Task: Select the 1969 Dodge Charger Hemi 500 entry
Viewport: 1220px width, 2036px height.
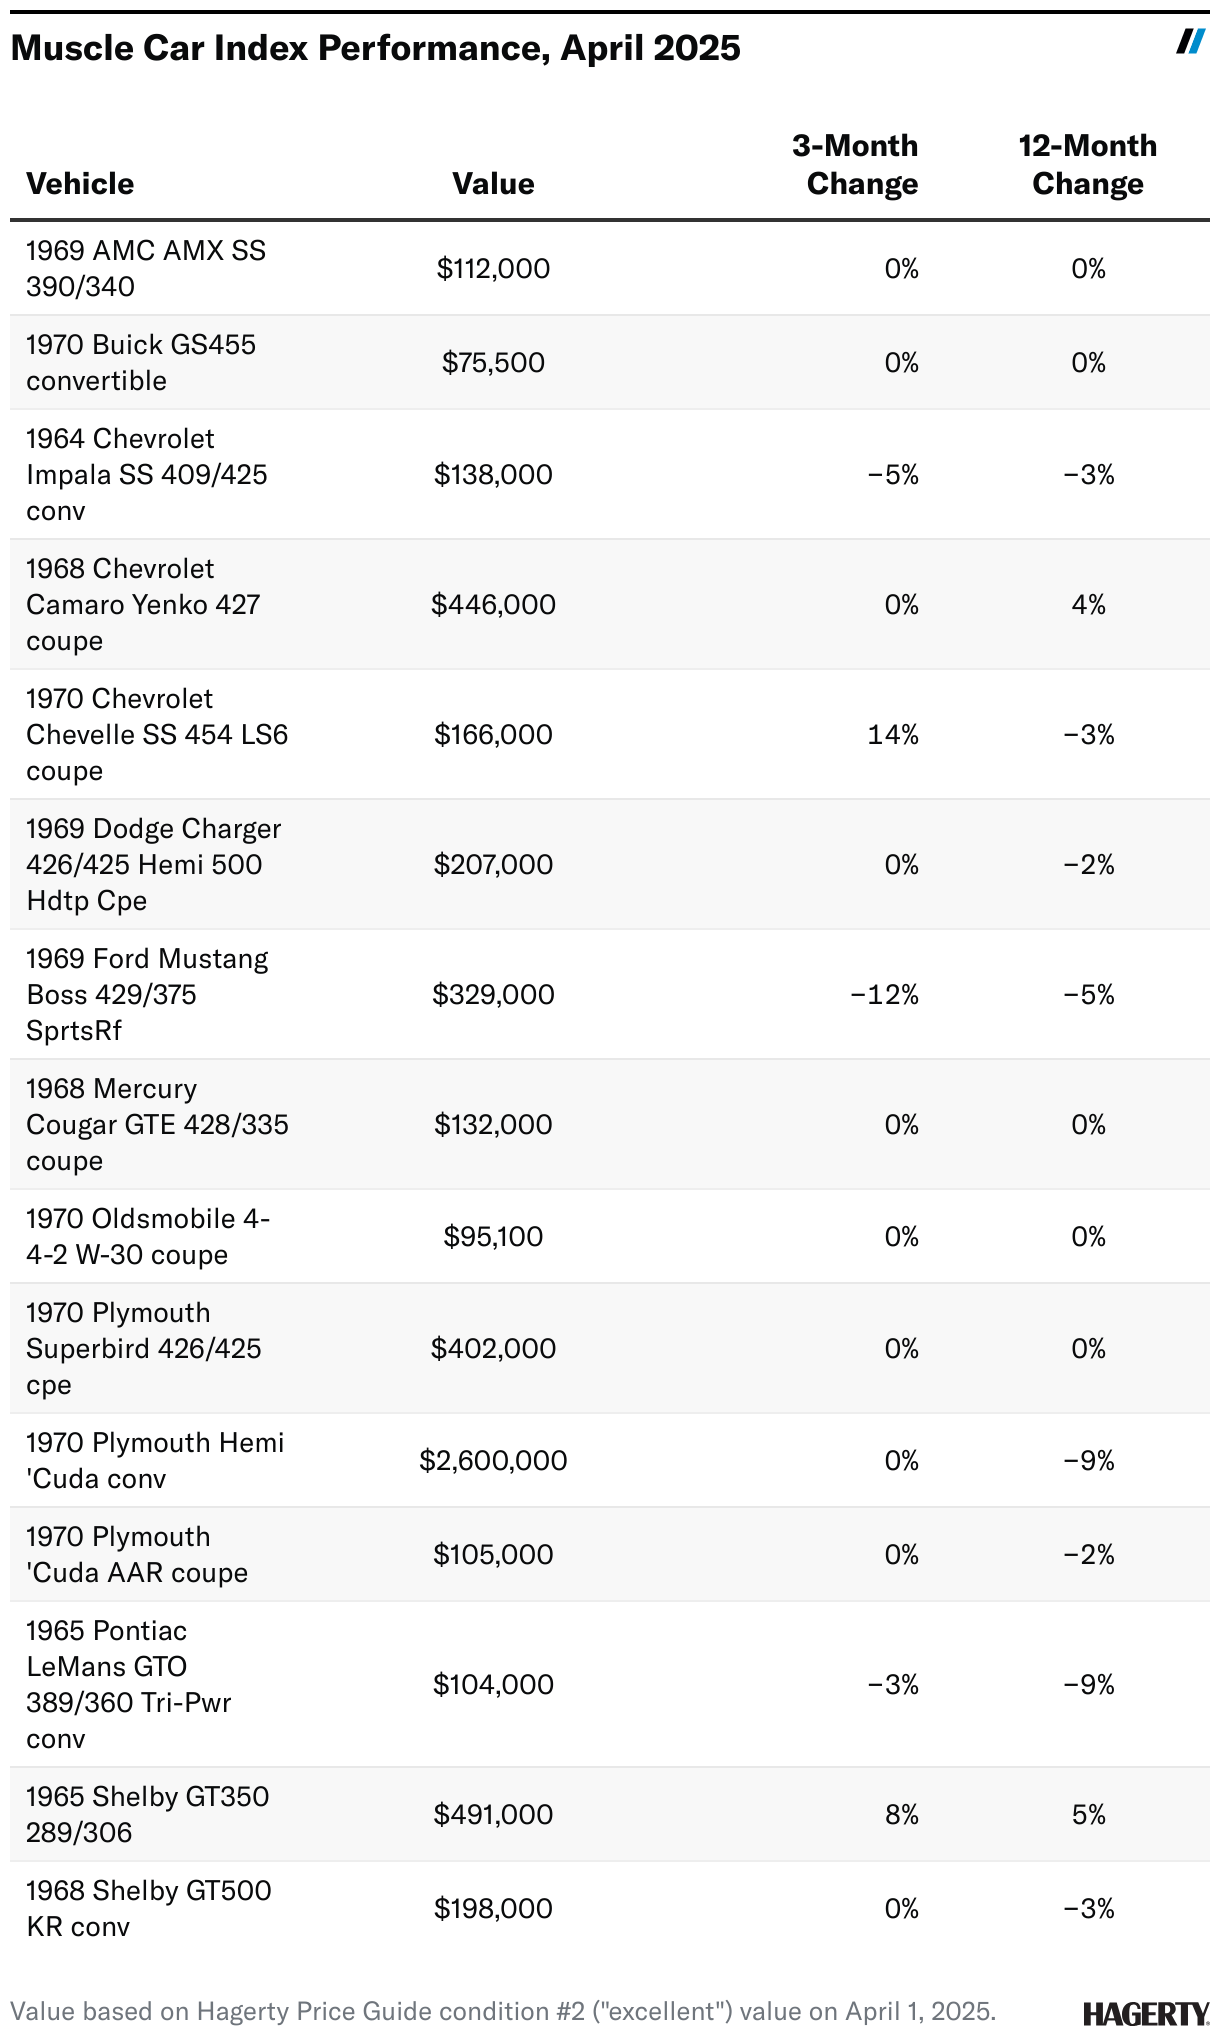Action: click(x=154, y=864)
